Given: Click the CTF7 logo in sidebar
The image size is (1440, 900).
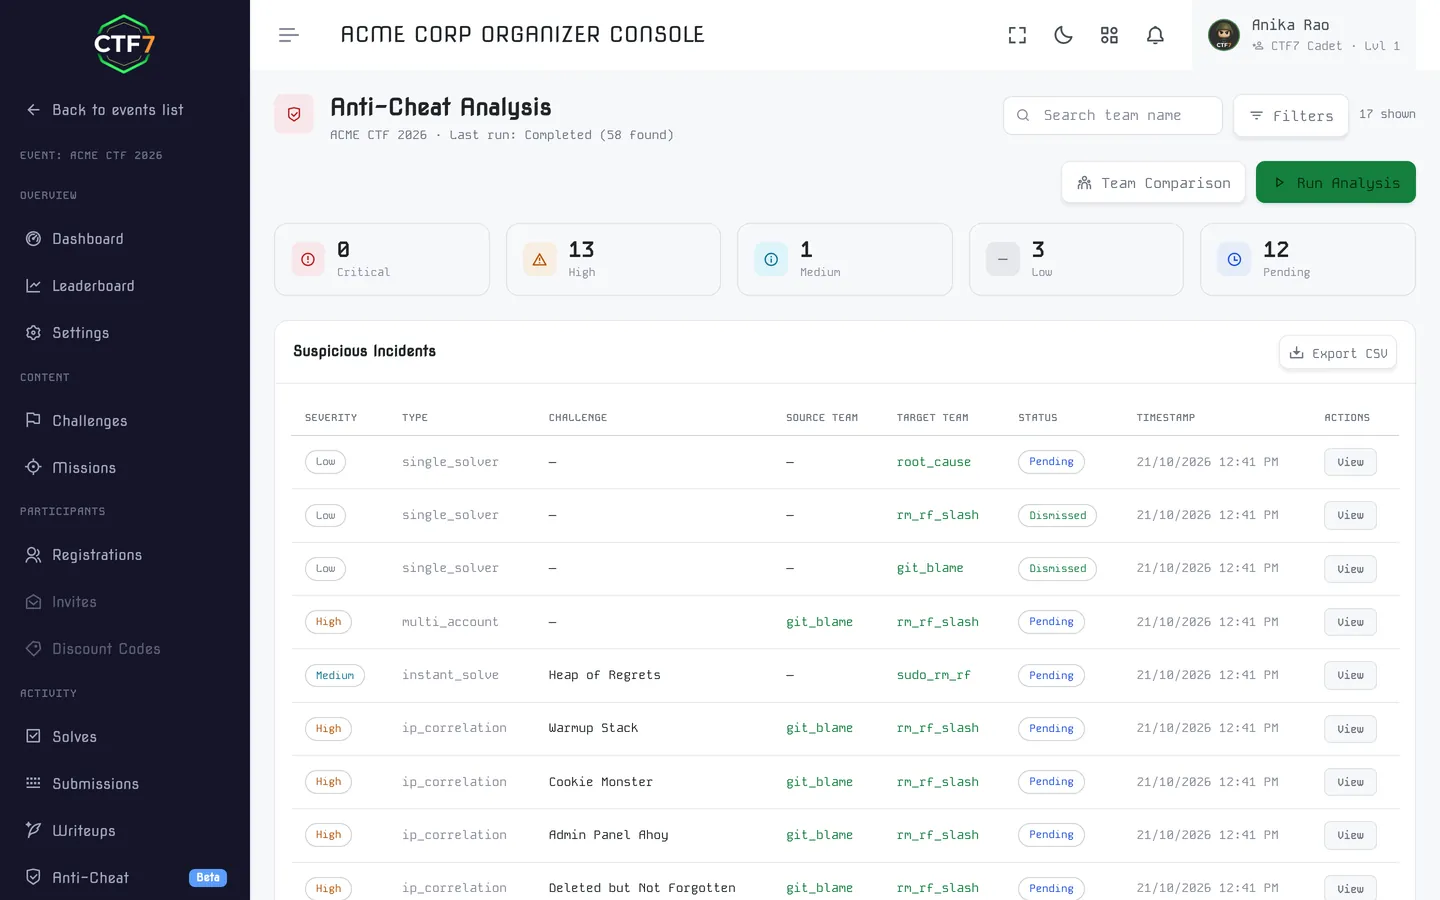Looking at the screenshot, I should coord(124,44).
